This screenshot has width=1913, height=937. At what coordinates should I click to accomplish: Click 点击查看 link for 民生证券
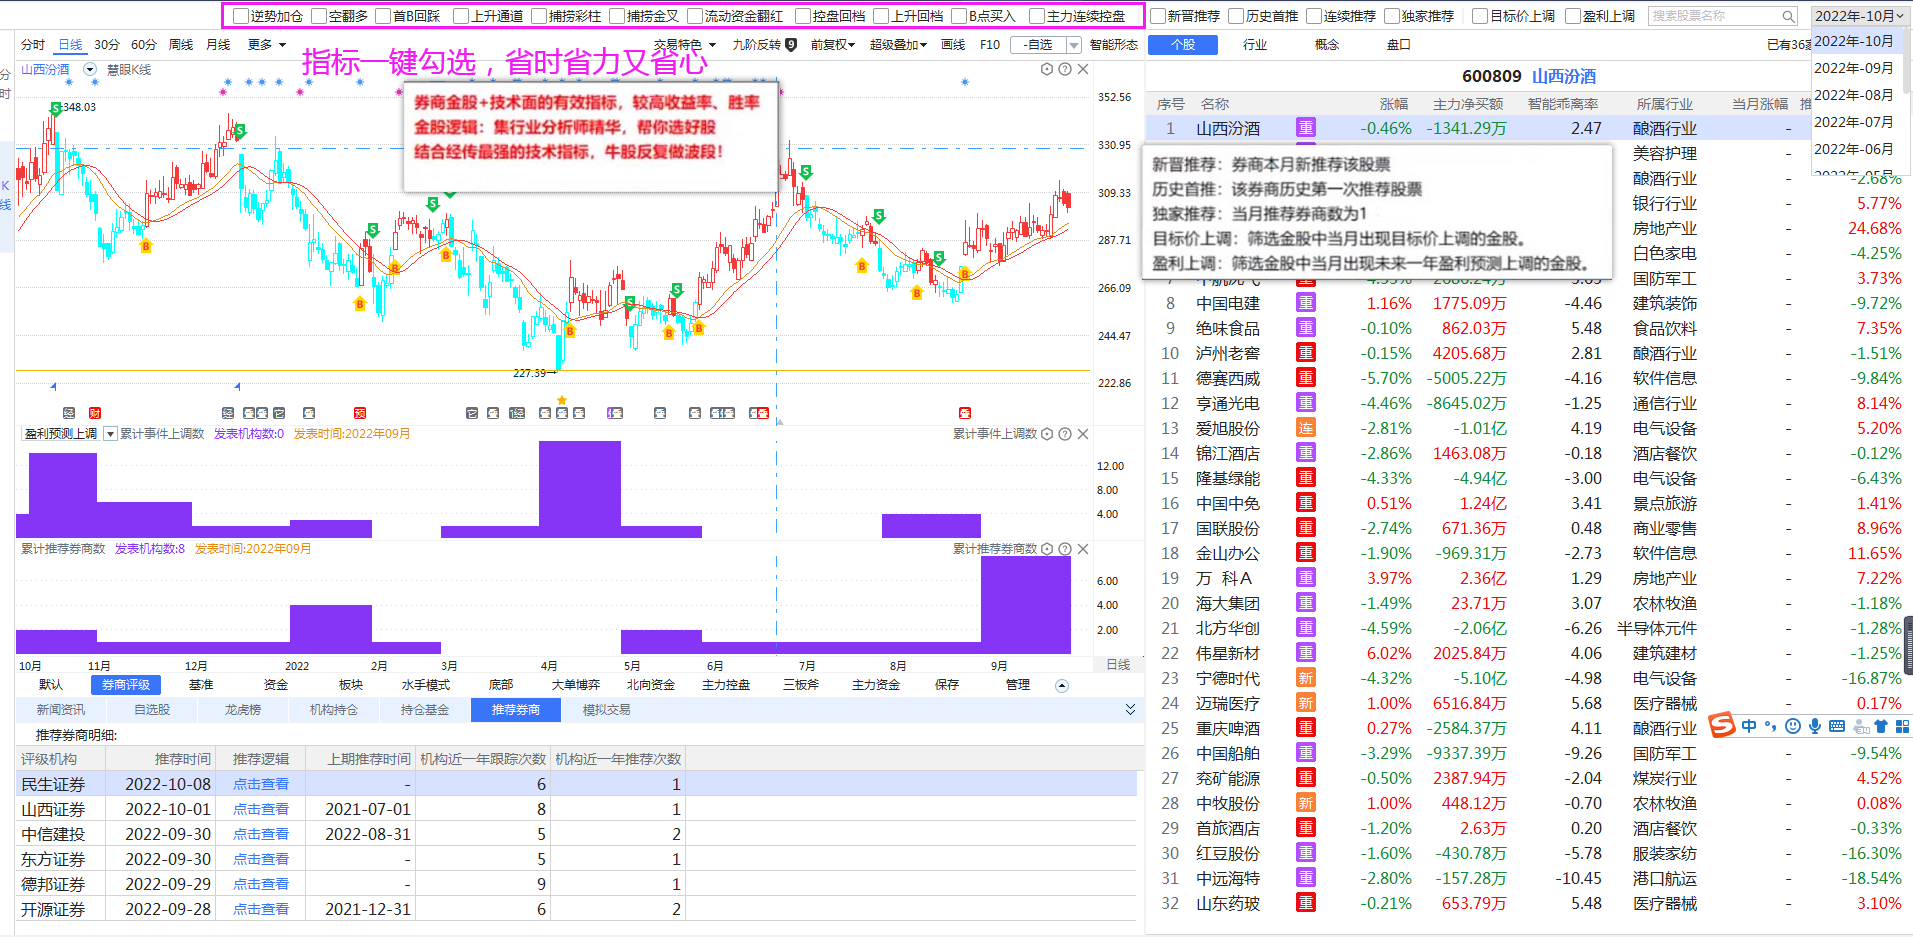click(261, 784)
